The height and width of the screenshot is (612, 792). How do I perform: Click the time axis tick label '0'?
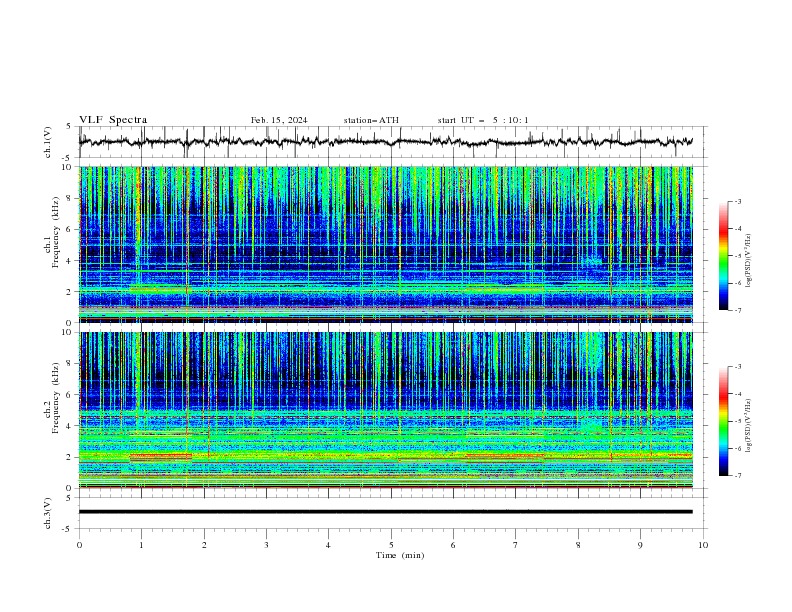point(79,545)
